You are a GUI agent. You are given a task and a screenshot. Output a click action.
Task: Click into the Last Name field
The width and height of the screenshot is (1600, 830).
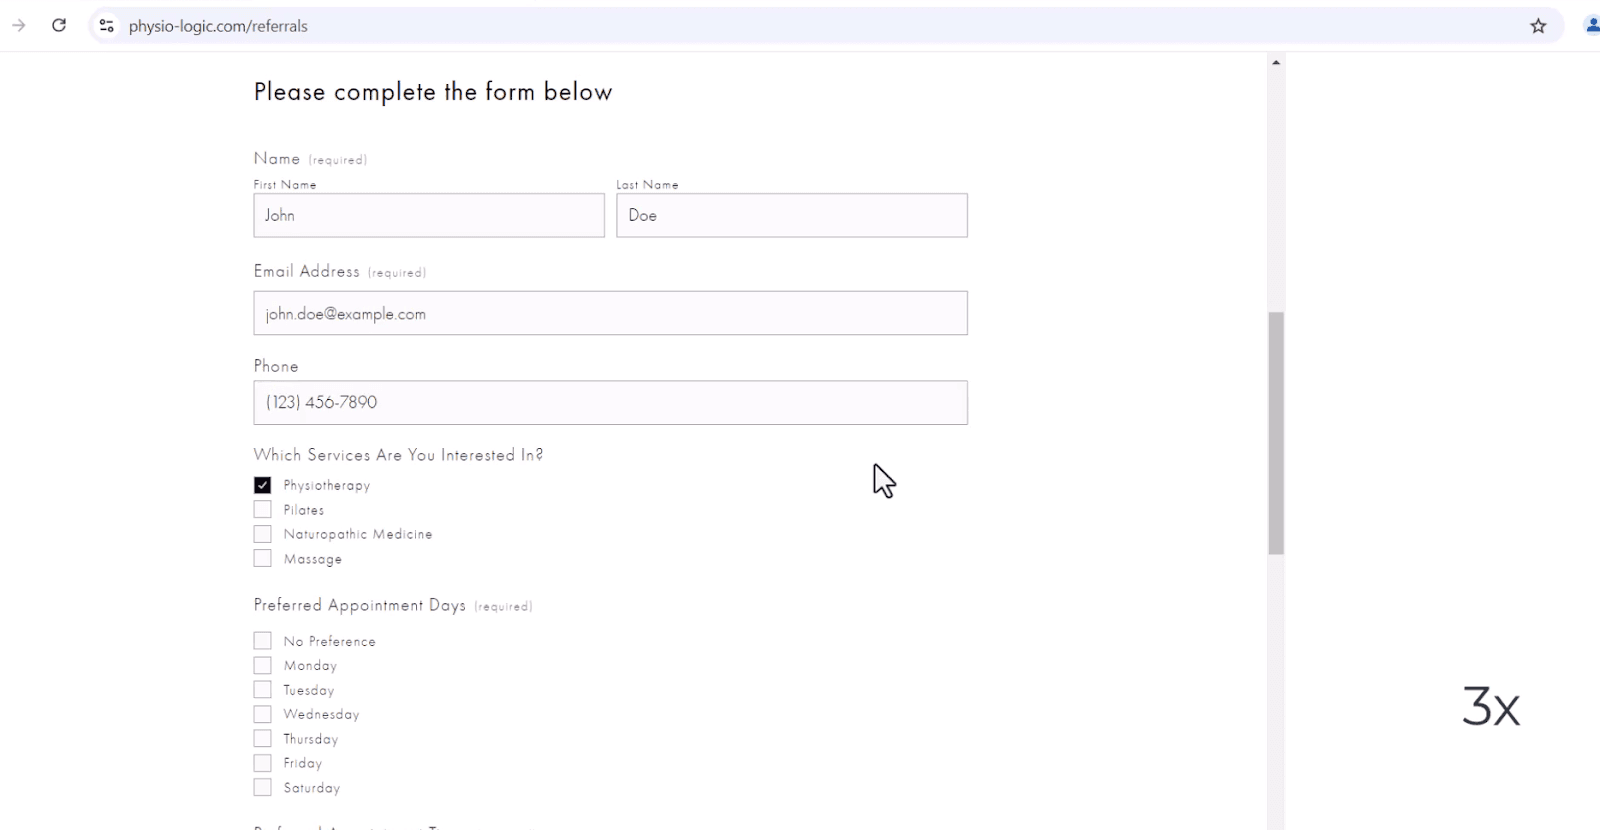coord(792,215)
